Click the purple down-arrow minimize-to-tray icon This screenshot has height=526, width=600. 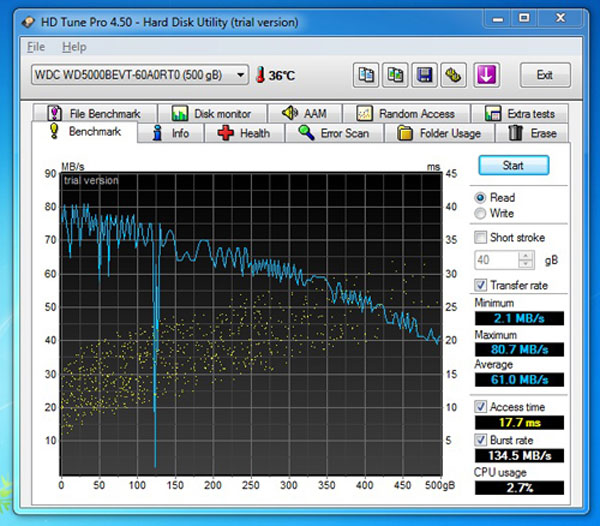click(x=487, y=75)
